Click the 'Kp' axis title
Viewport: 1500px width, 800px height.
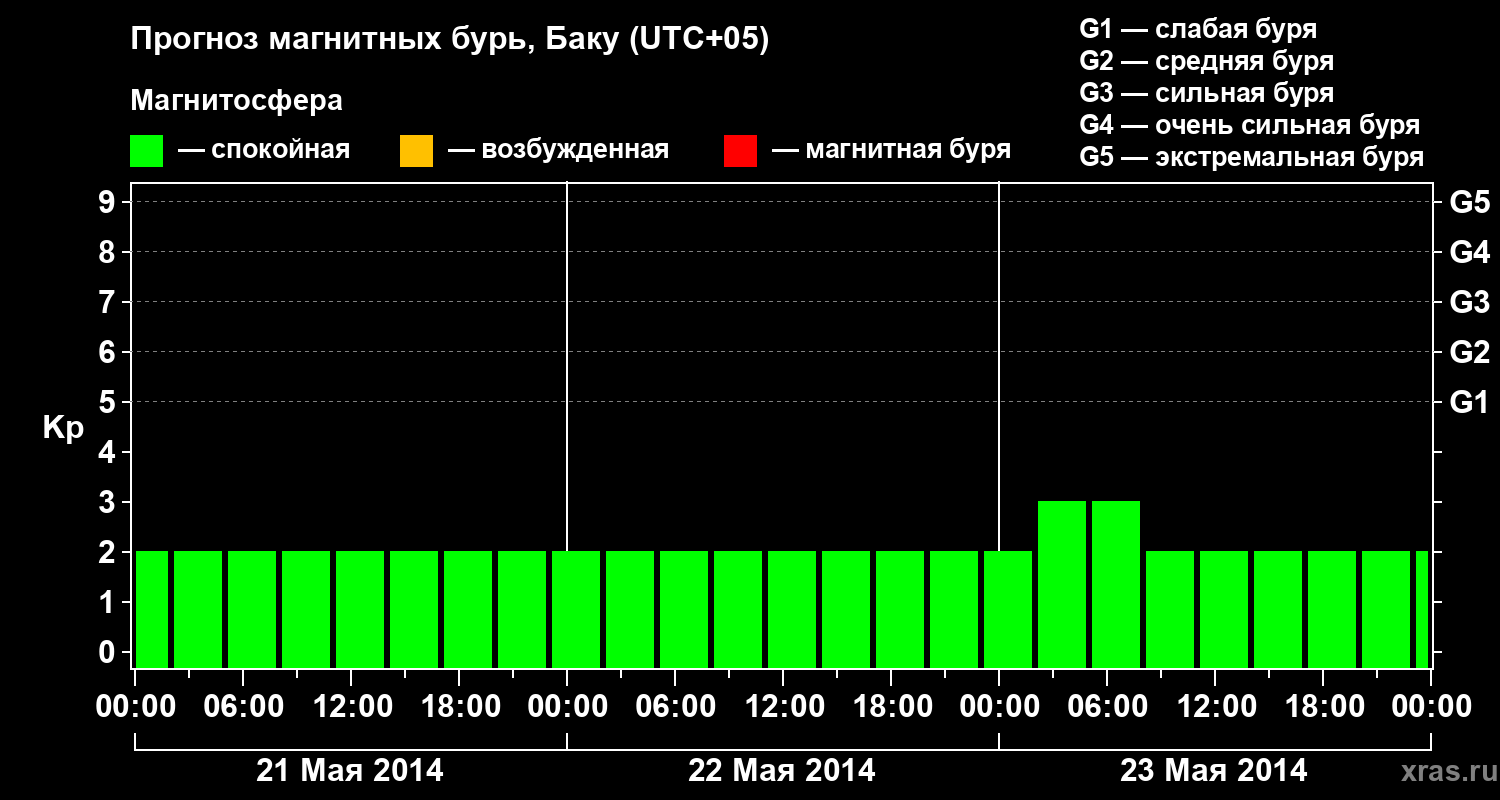click(x=63, y=427)
